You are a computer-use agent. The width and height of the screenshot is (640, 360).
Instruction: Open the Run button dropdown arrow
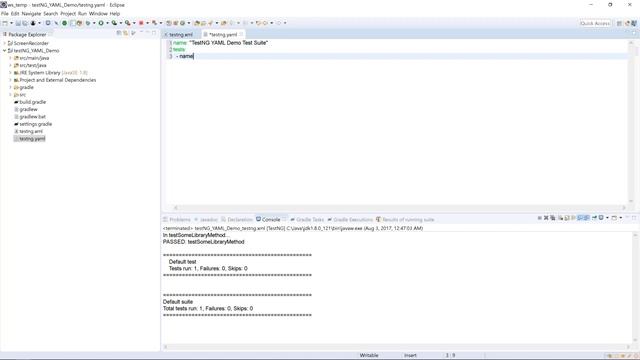click(107, 23)
